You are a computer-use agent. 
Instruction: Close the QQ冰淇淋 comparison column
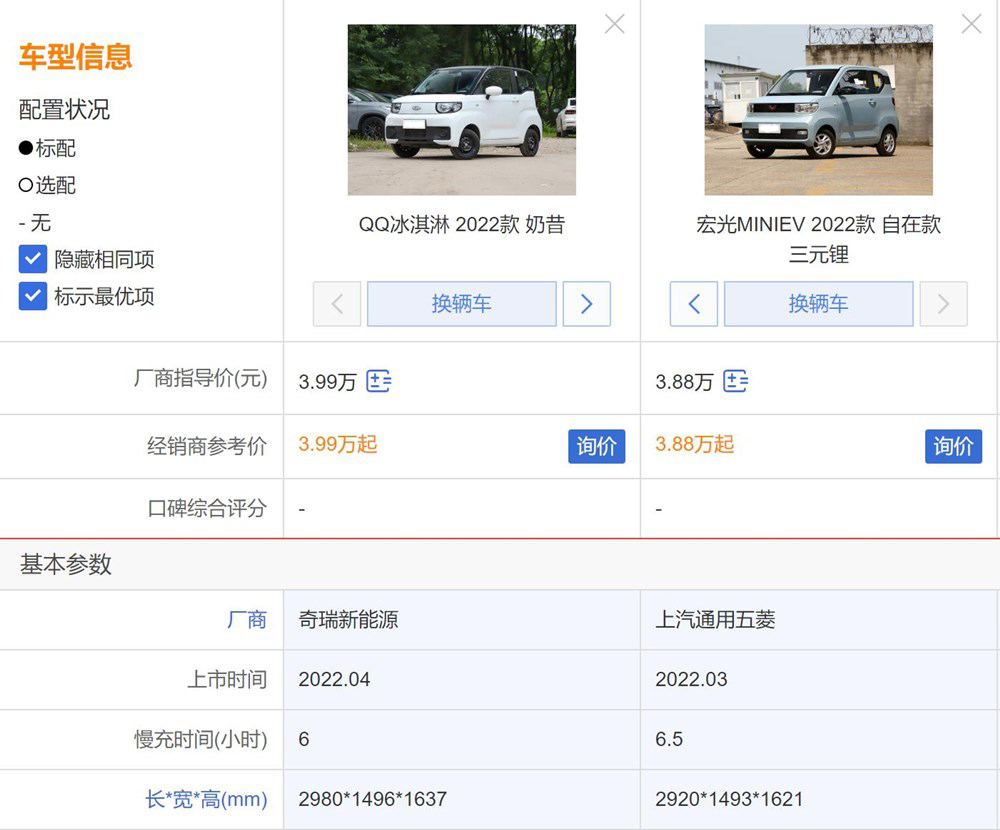[x=614, y=24]
